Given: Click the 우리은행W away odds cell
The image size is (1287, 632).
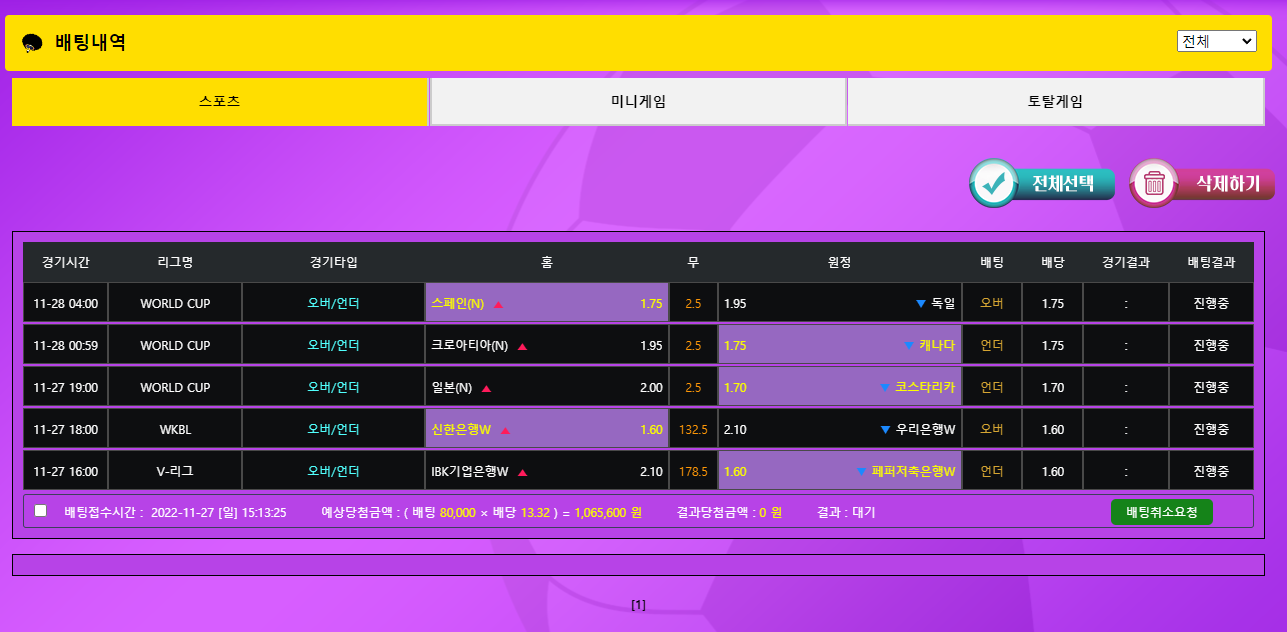Looking at the screenshot, I should pyautogui.click(x=839, y=430).
